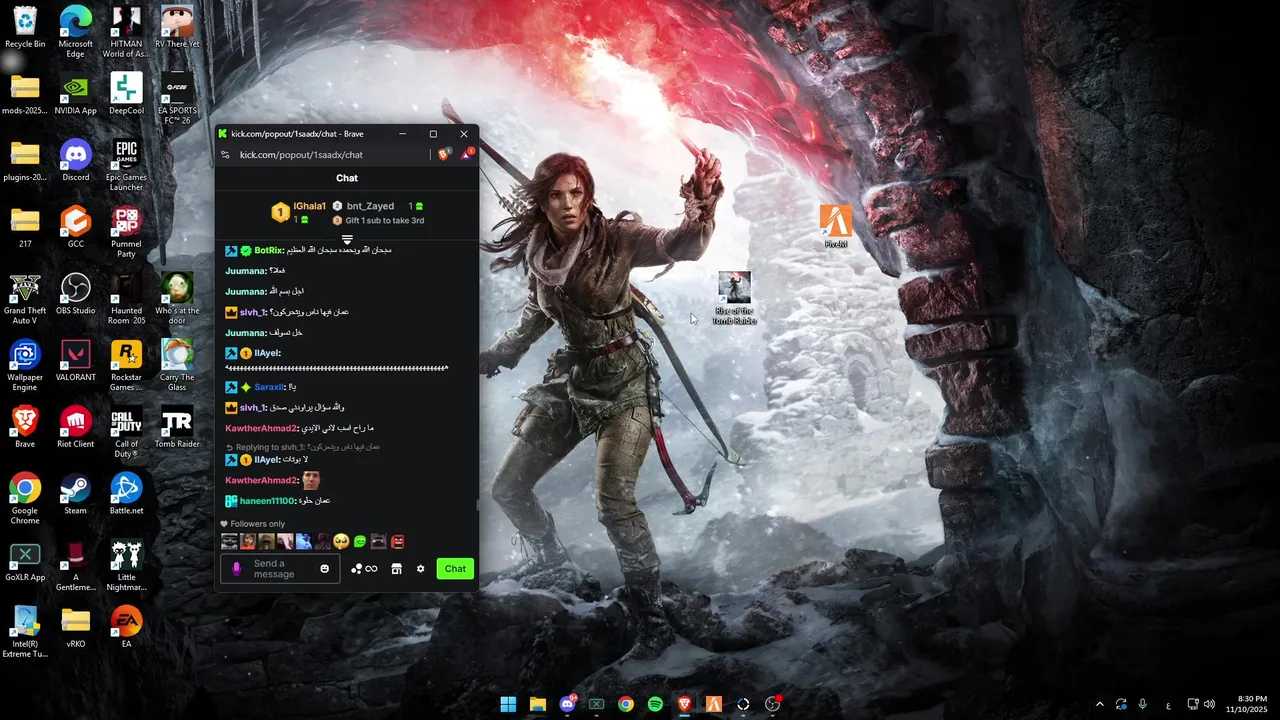Open Discord from the taskbar
Image resolution: width=1280 pixels, height=720 pixels.
pyautogui.click(x=567, y=704)
